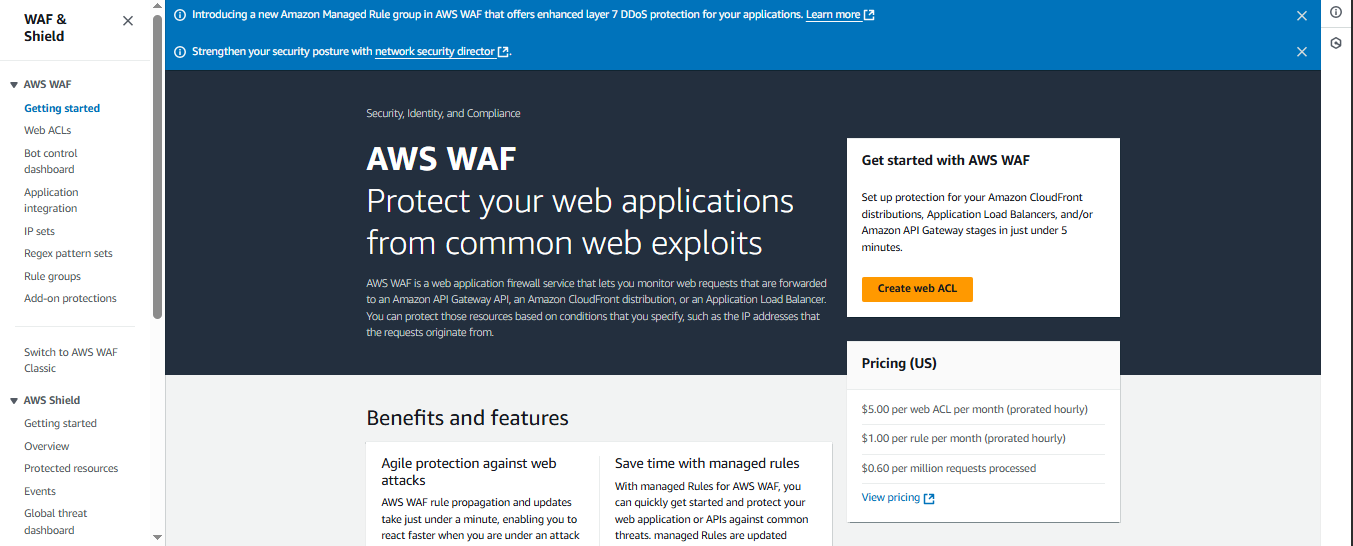1353x546 pixels.
Task: Open the hexagon settings icon in right rail
Action: point(1336,43)
